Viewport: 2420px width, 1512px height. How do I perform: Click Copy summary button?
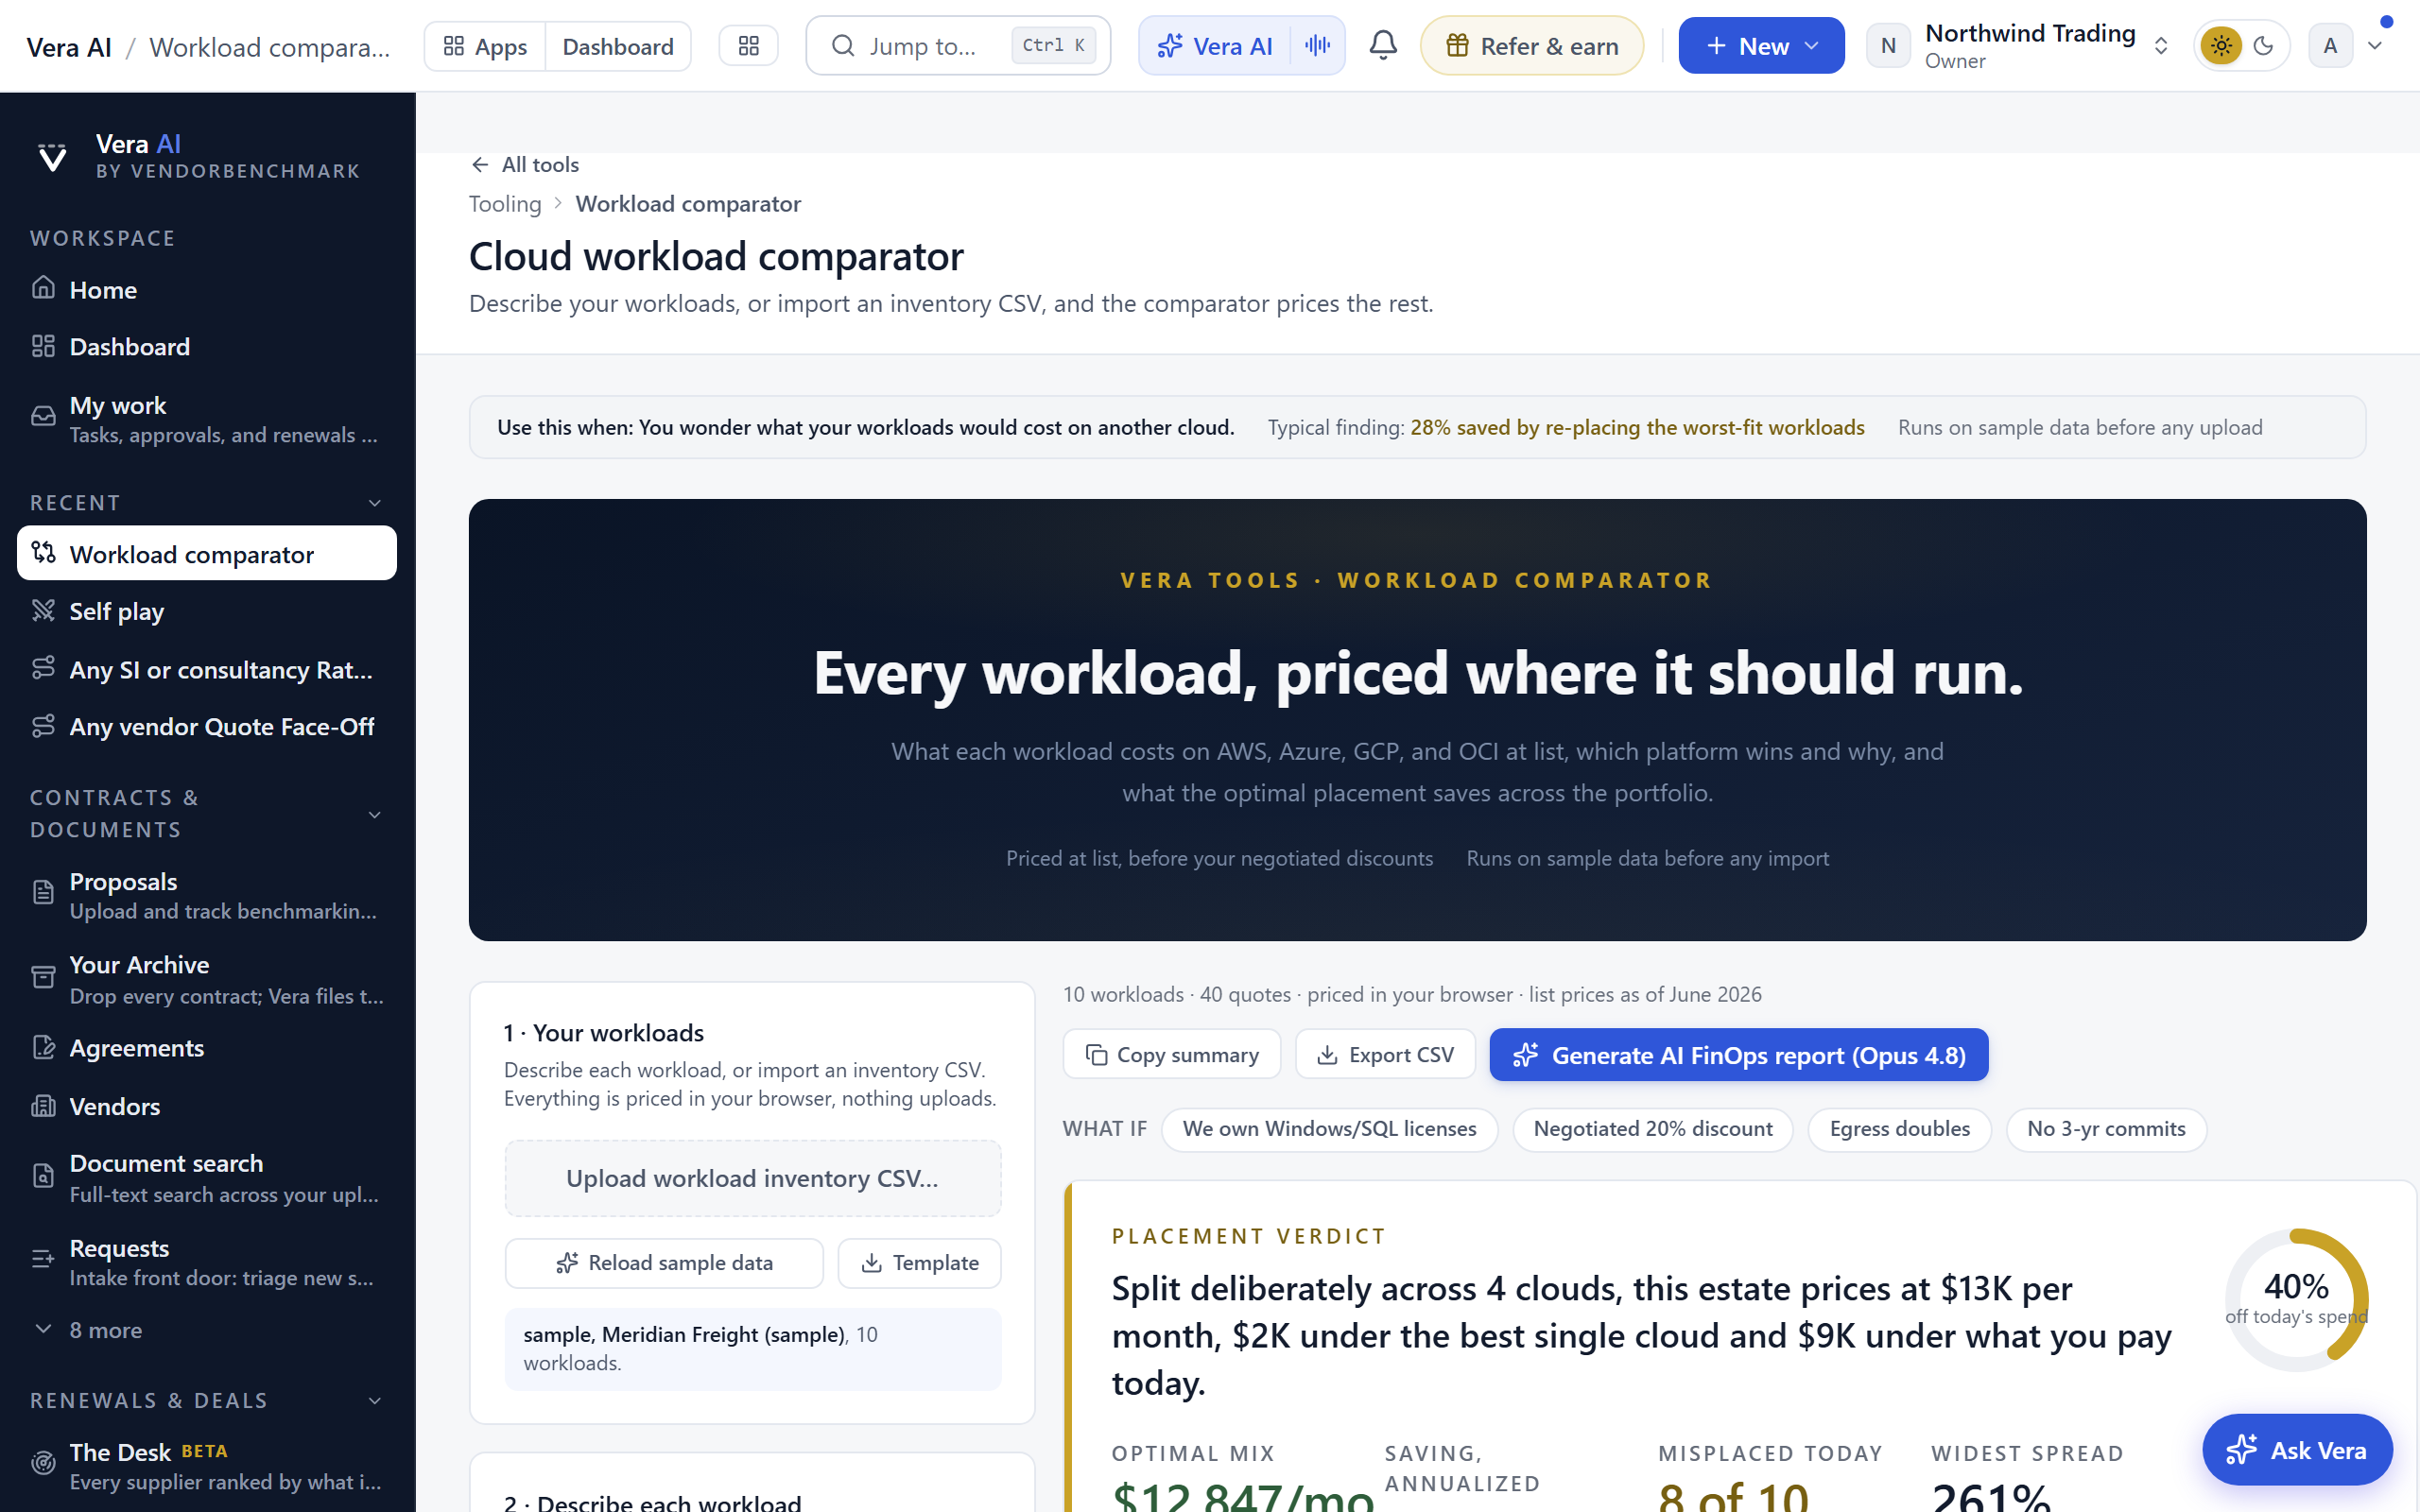[x=1172, y=1054]
